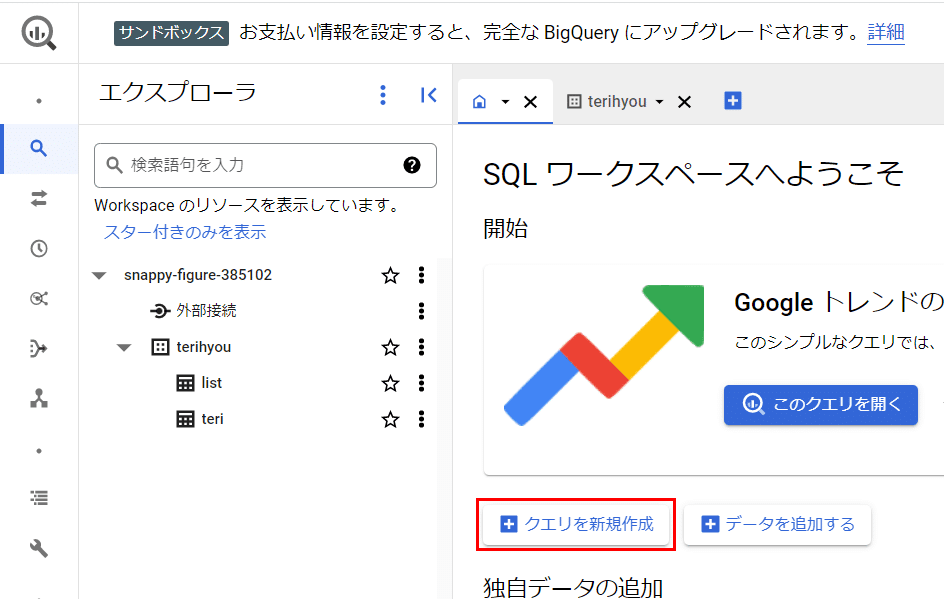Close the terihyou tab

point(685,102)
